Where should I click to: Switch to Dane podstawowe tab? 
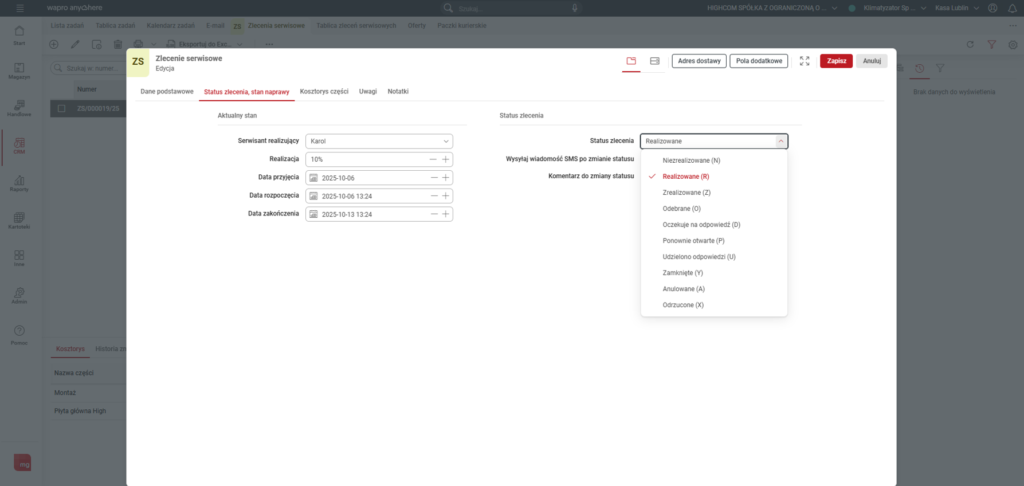pyautogui.click(x=167, y=91)
